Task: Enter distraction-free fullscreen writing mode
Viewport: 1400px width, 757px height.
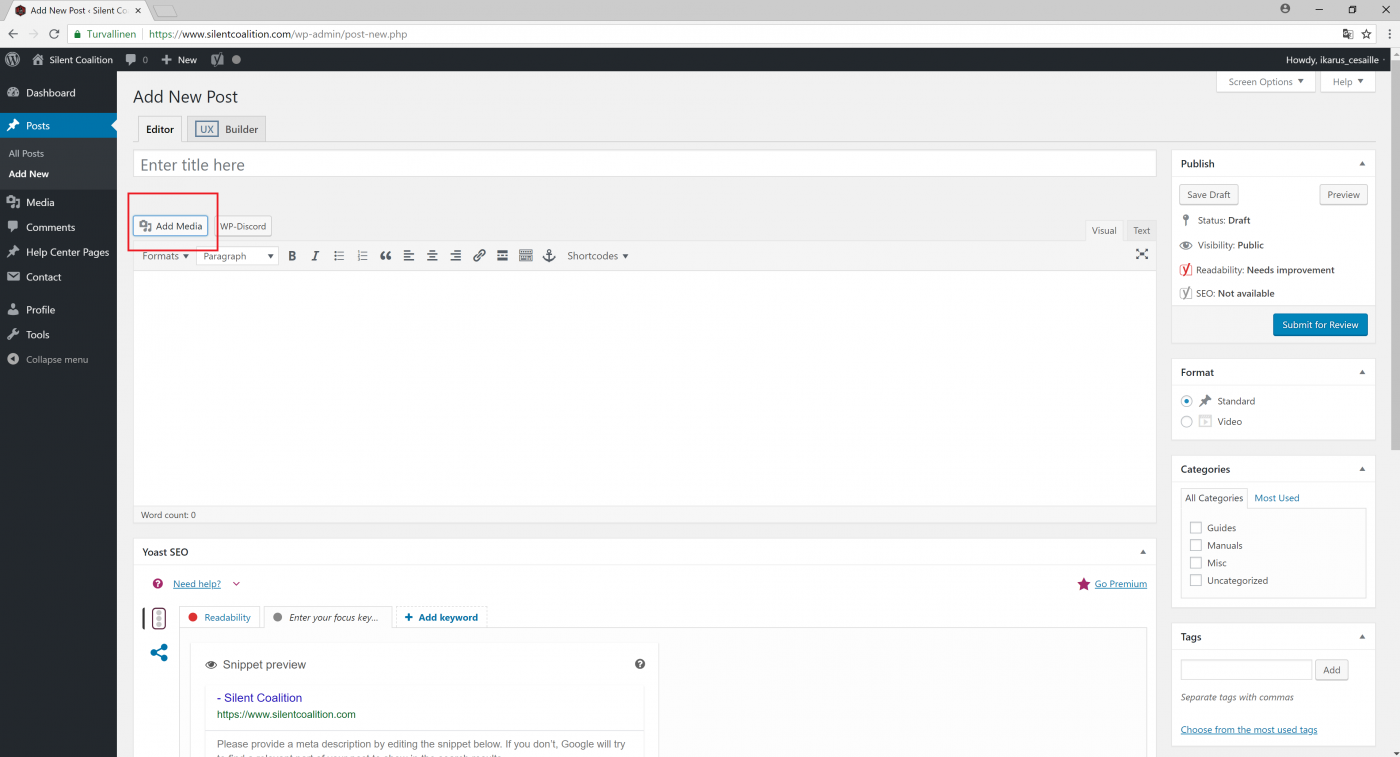Action: (1142, 254)
